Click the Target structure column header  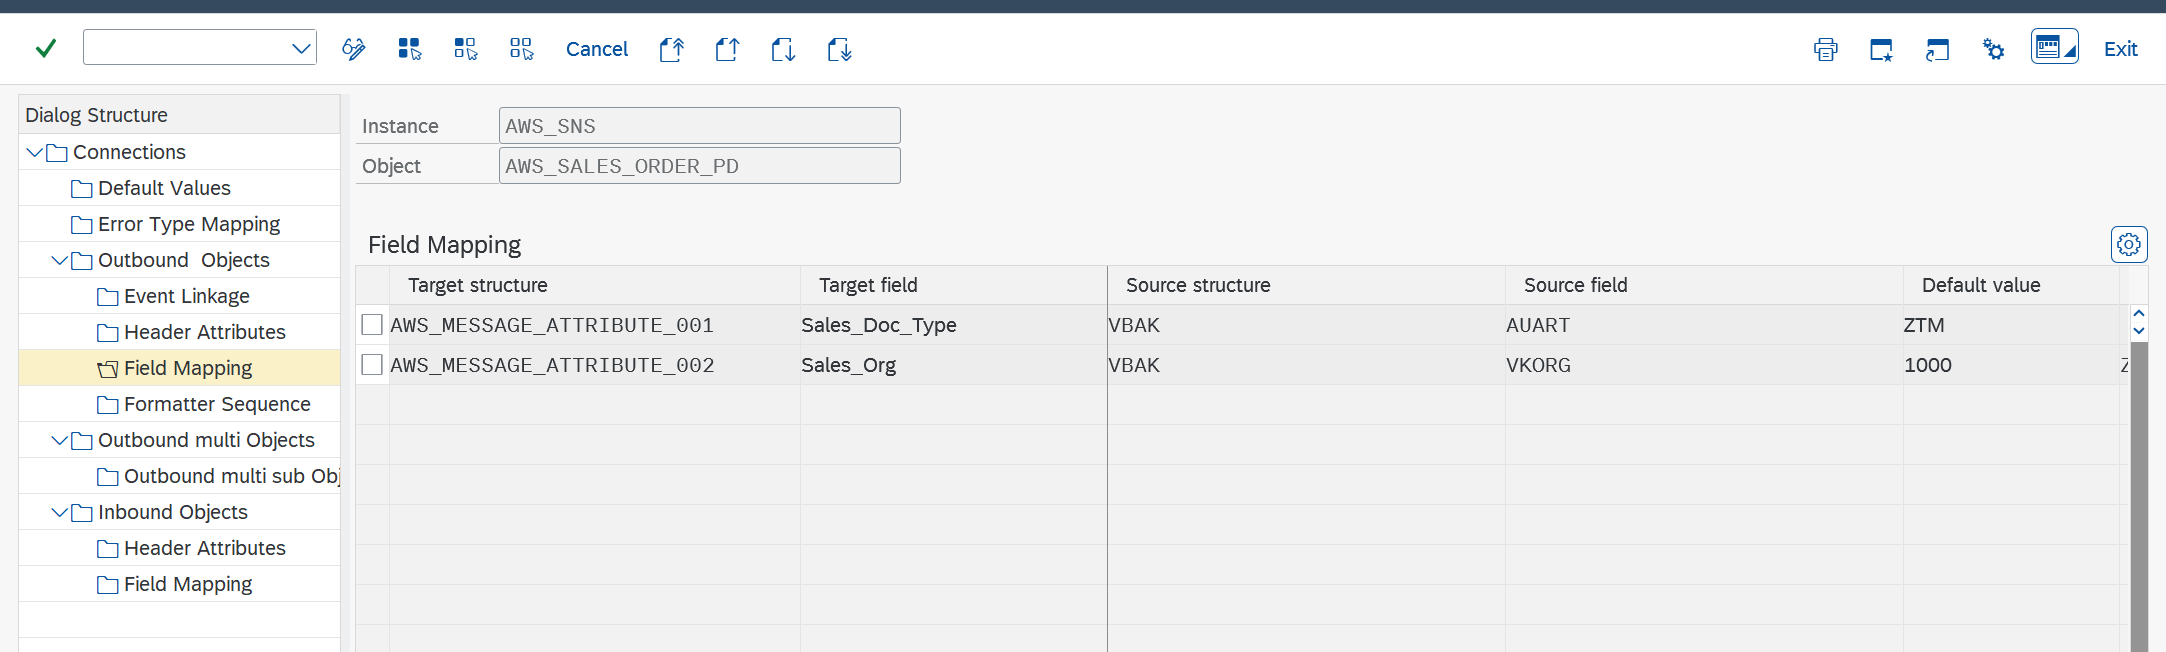595,285
